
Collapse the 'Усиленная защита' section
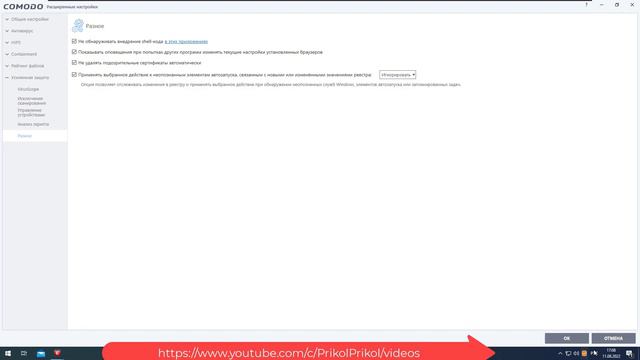click(30, 78)
